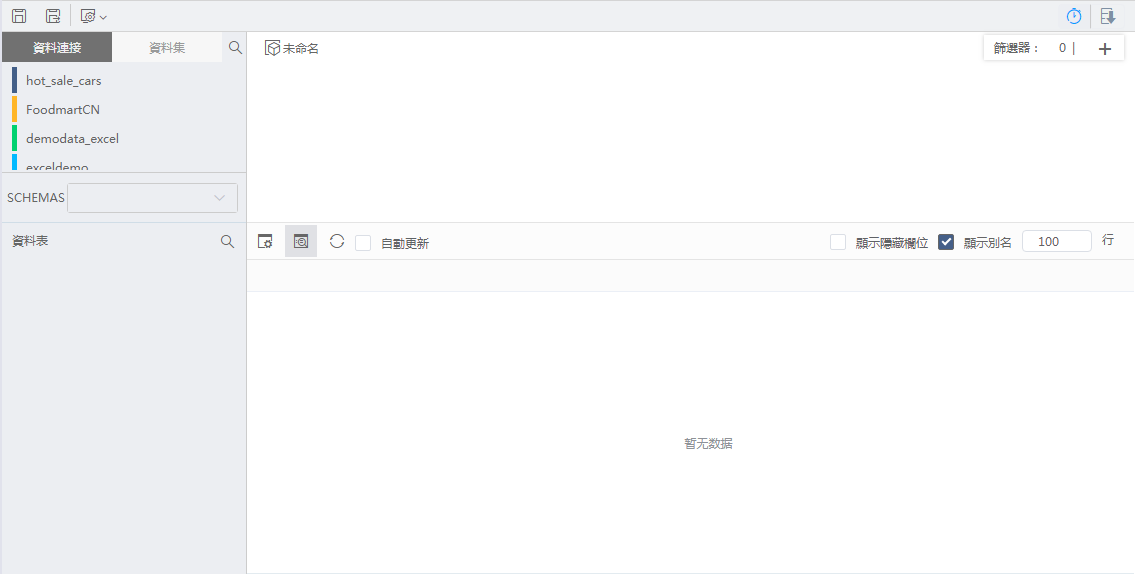Click the row count field showing 100
Viewport: 1135px width, 574px height.
[x=1056, y=241]
